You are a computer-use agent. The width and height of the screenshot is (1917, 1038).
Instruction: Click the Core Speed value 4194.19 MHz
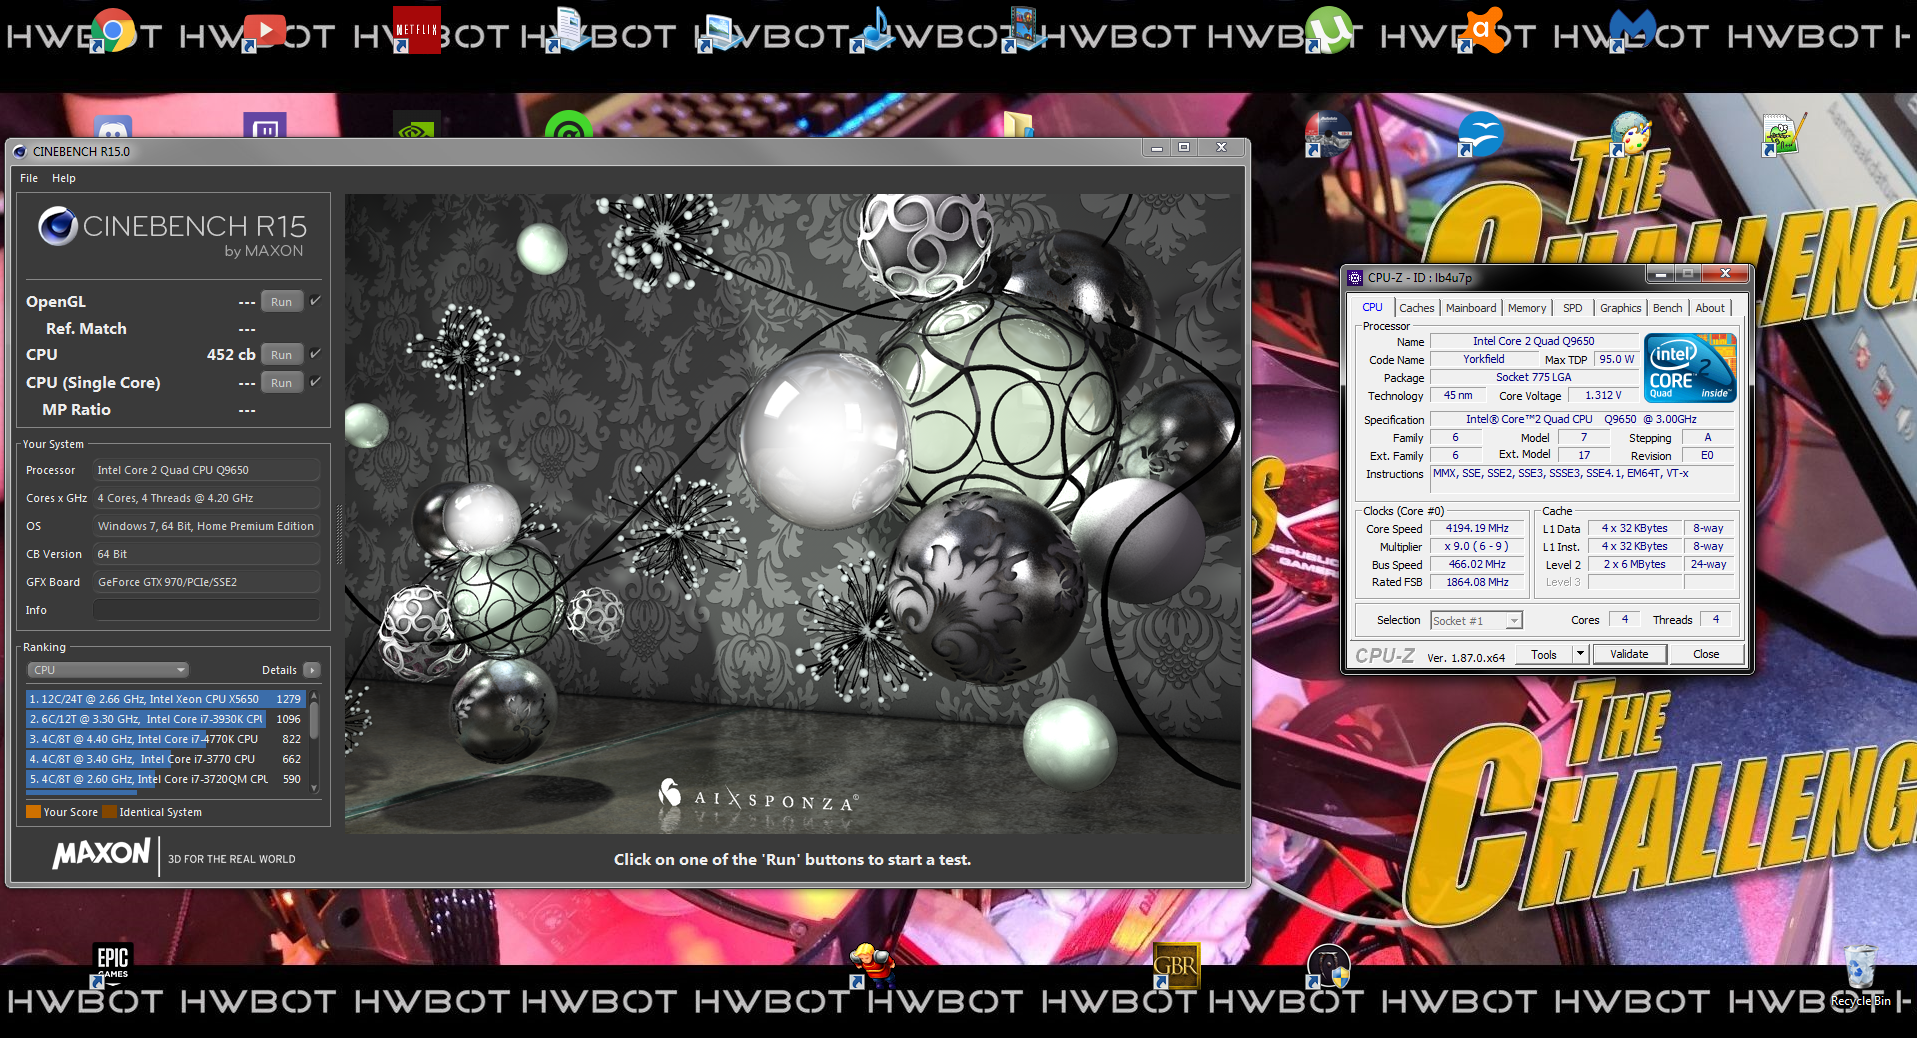(1477, 528)
